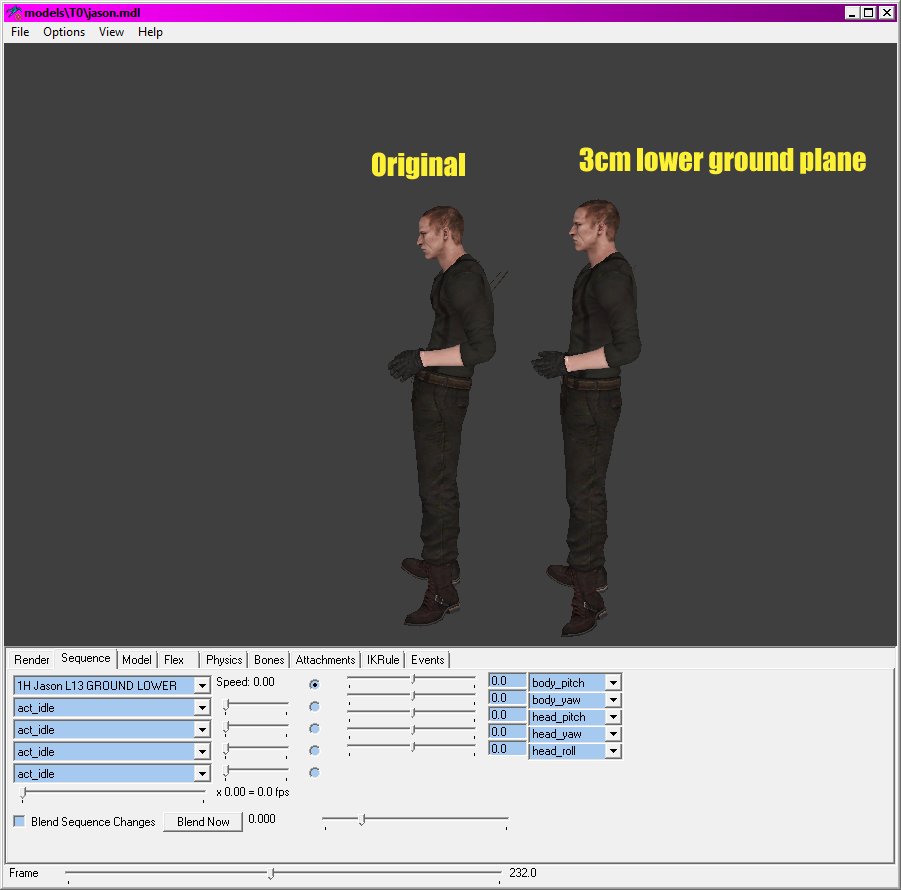Select the second sequence layer radio button
The width and height of the screenshot is (901, 890).
point(314,706)
